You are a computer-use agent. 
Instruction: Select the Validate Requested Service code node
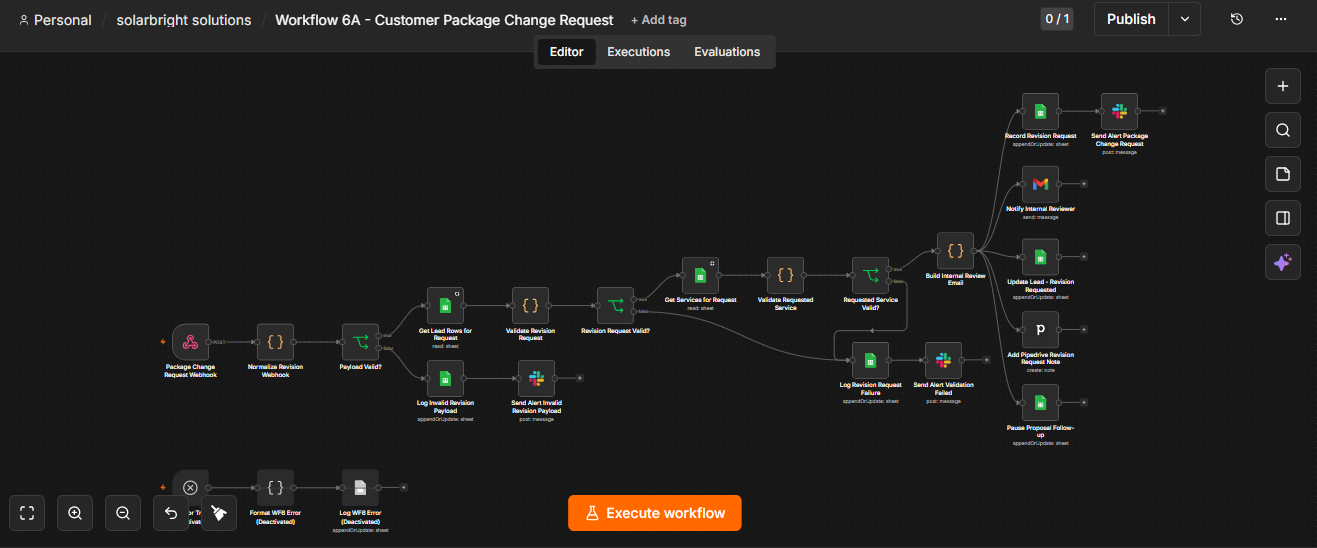point(785,275)
